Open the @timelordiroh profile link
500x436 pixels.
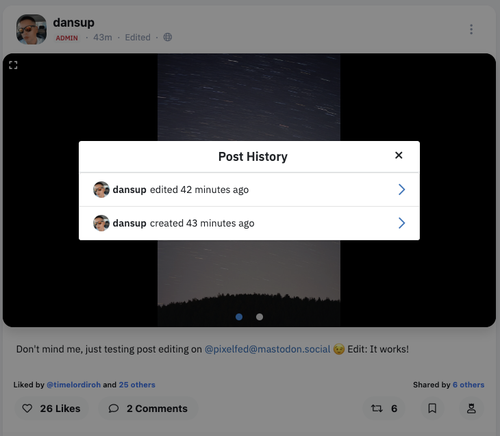(74, 385)
